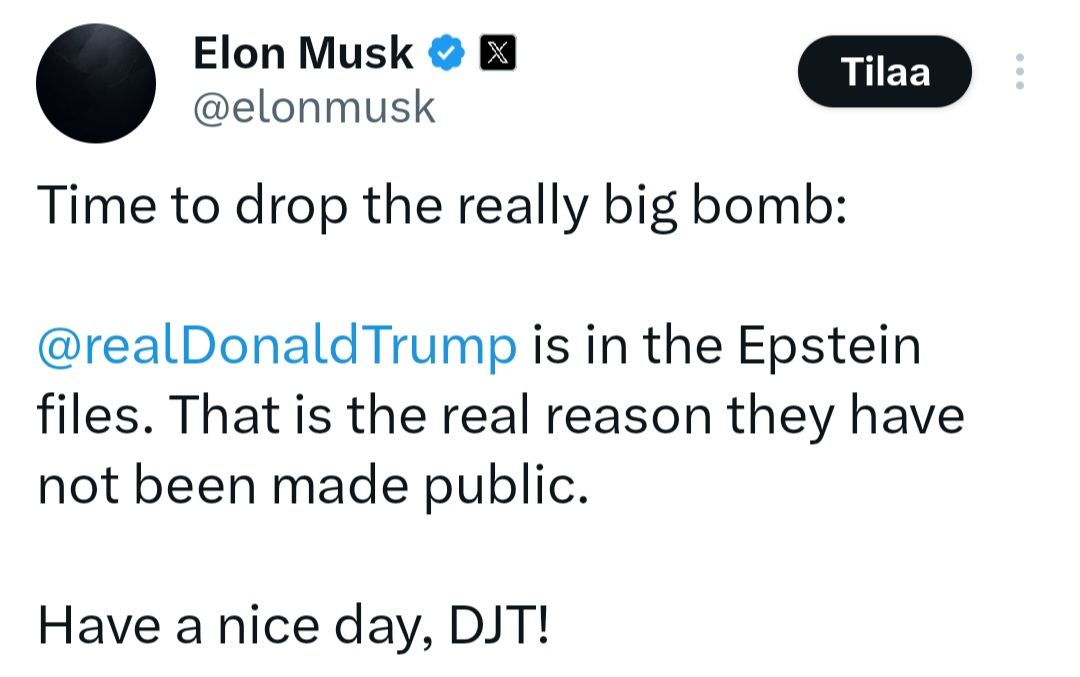The image size is (1080, 677).
Task: Click the 'Have a nice day, DJT!' line
Action: 293,625
